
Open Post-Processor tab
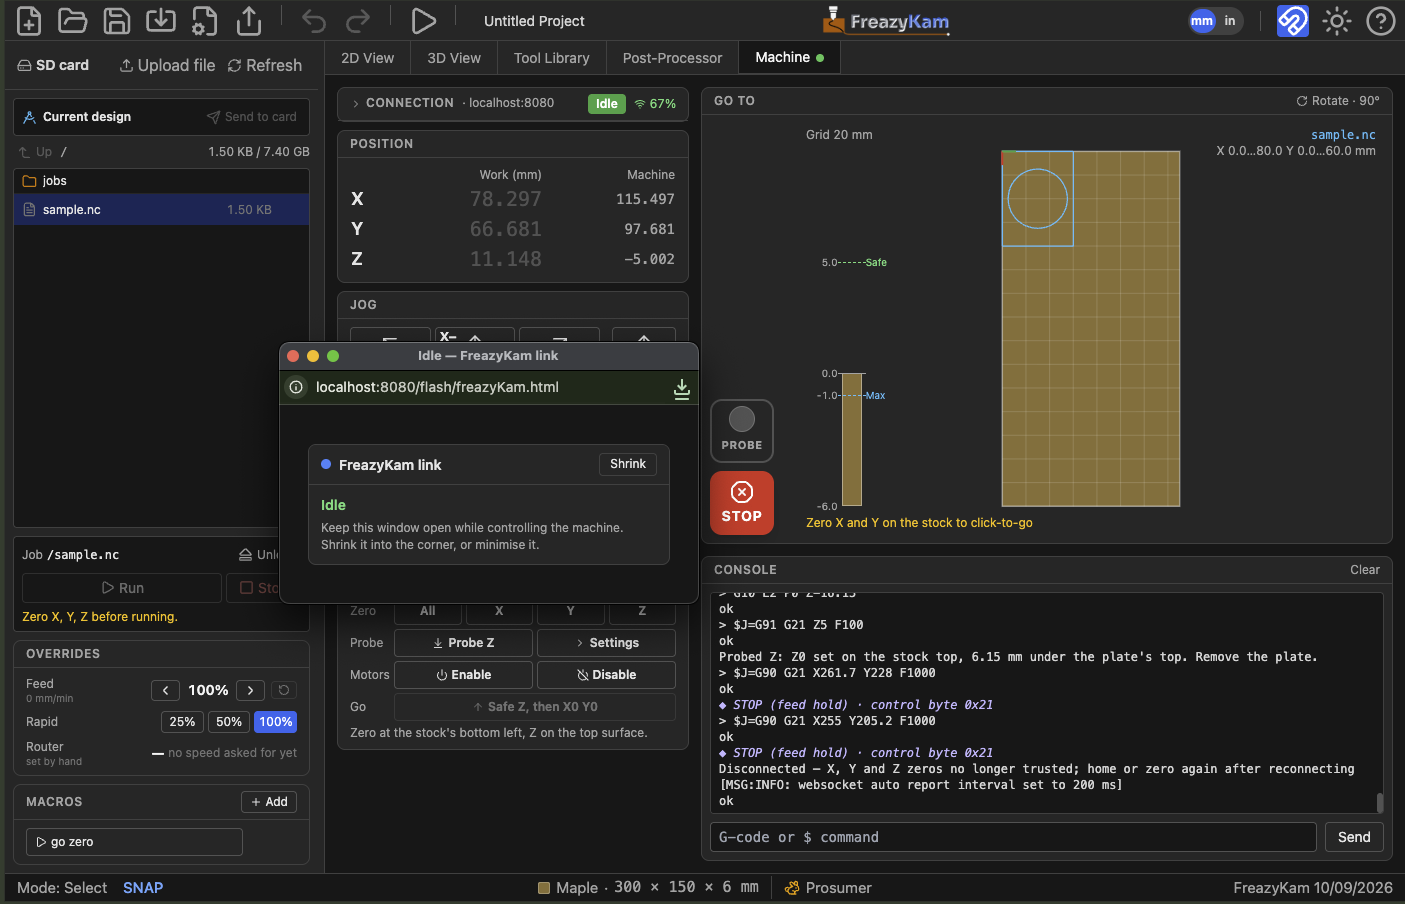[x=672, y=58]
